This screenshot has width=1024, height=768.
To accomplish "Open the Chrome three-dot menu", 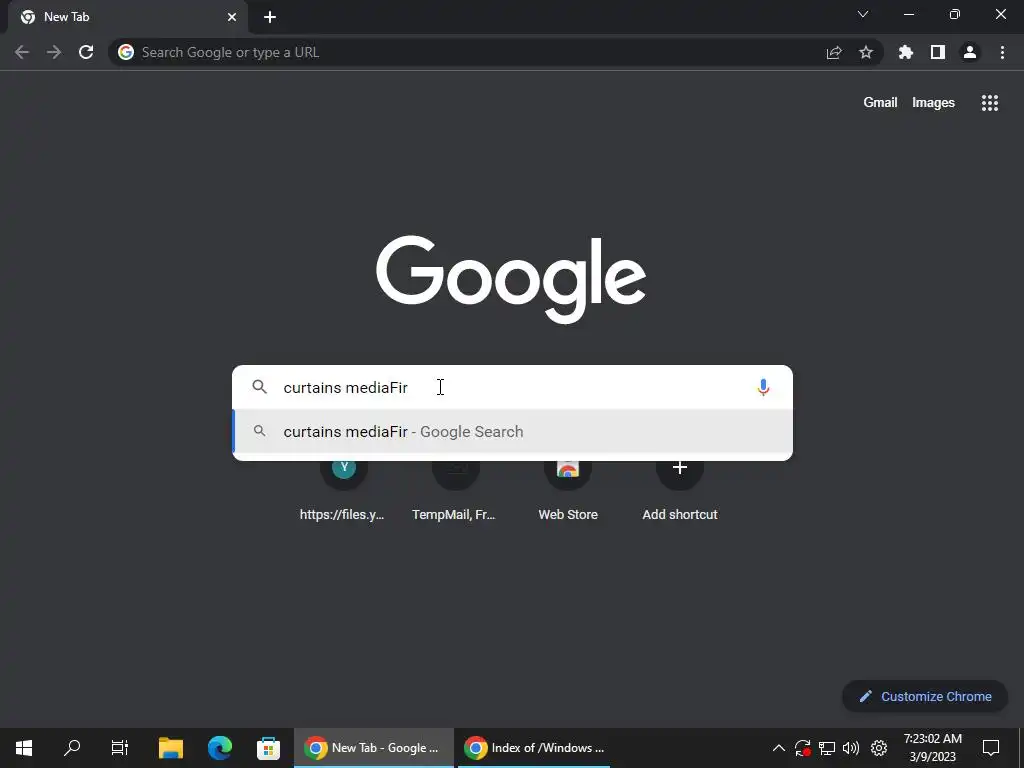I will click(x=1002, y=52).
